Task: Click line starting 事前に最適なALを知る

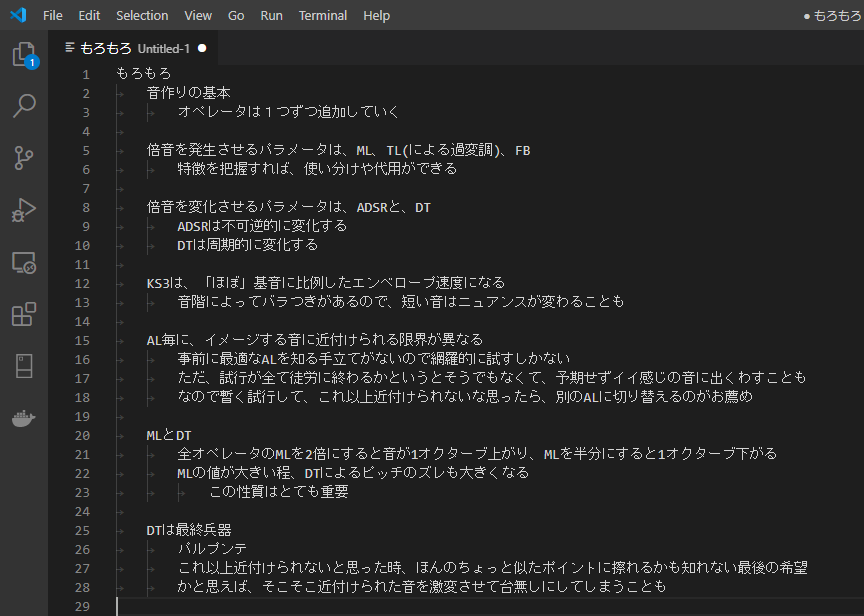Action: pyautogui.click(x=374, y=359)
